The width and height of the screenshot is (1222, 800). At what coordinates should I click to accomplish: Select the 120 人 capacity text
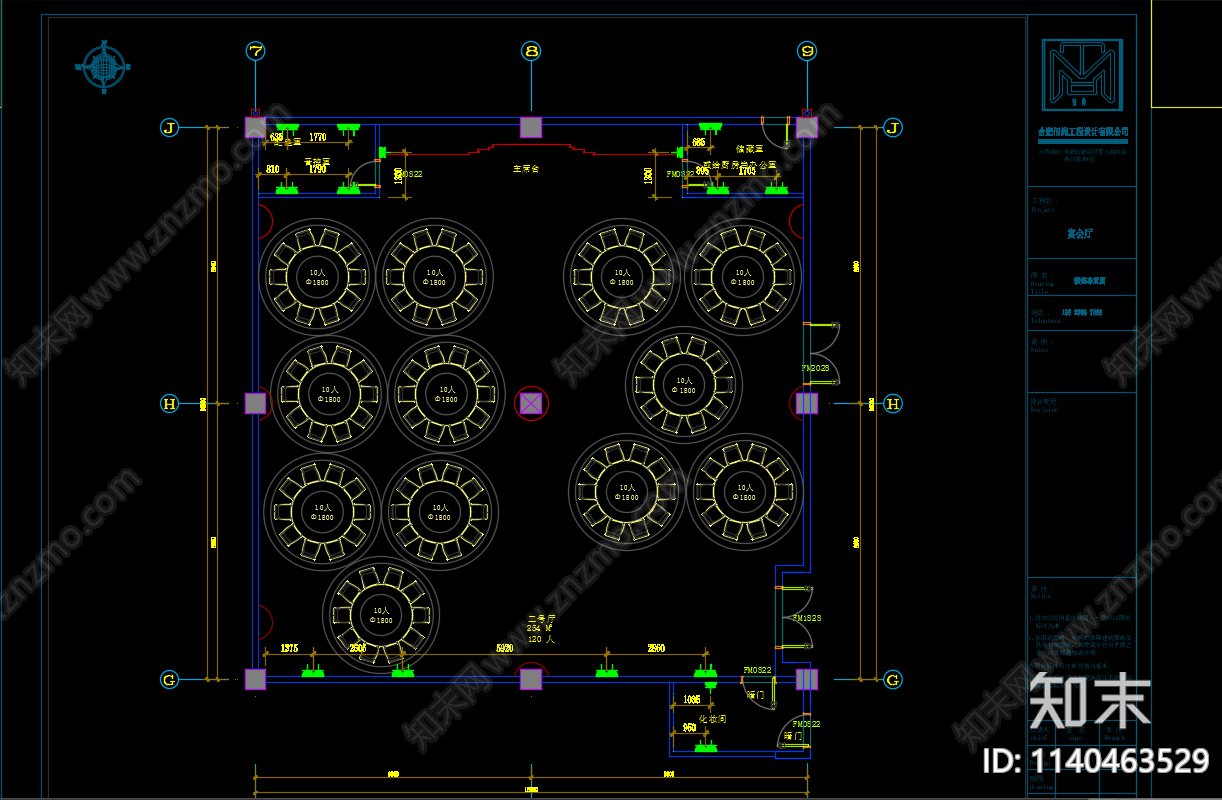pyautogui.click(x=541, y=638)
